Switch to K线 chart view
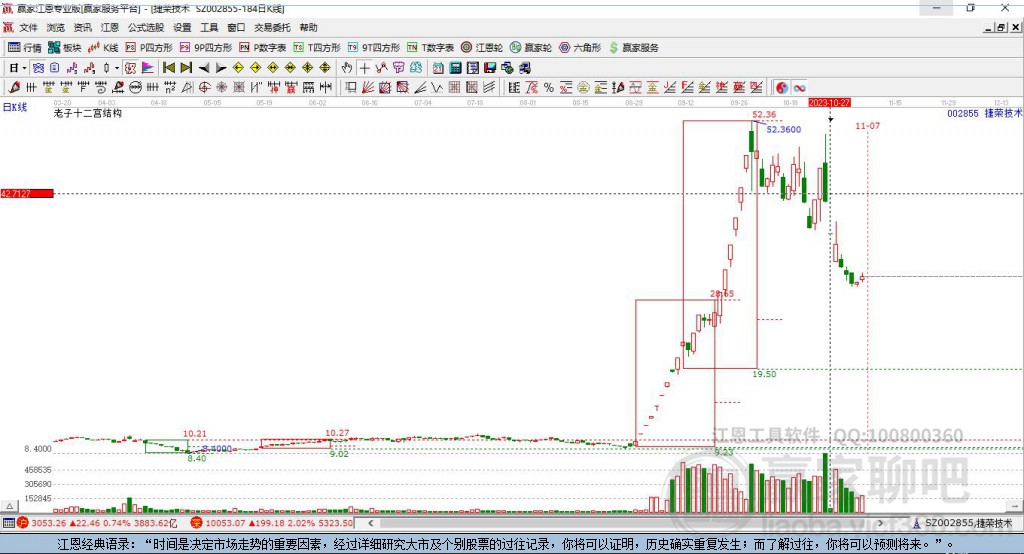Image resolution: width=1024 pixels, height=554 pixels. (103, 48)
